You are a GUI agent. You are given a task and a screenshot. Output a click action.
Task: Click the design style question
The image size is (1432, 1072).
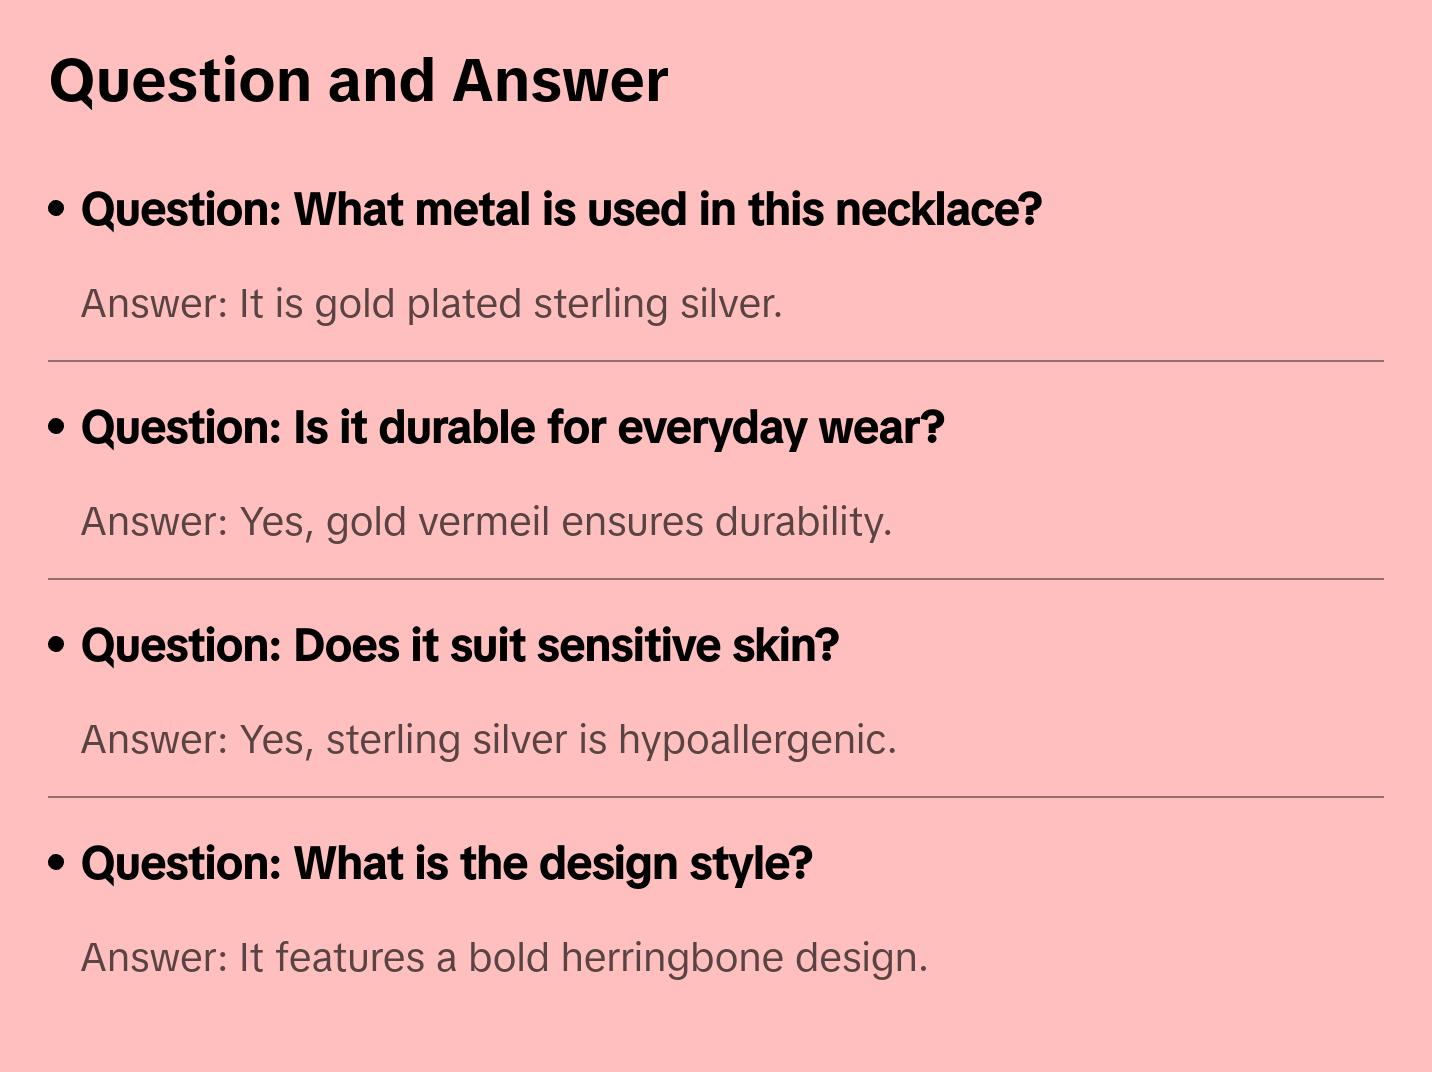pyautogui.click(x=446, y=864)
